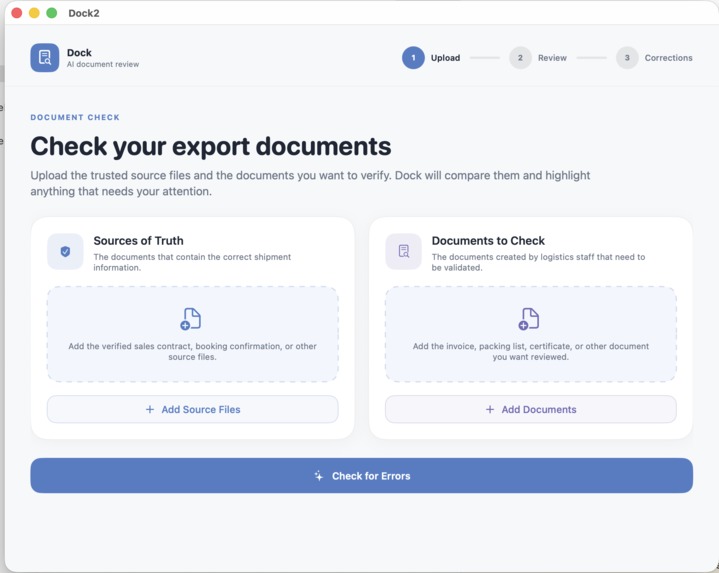Click the Add Documents button
The image size is (719, 573).
531,409
